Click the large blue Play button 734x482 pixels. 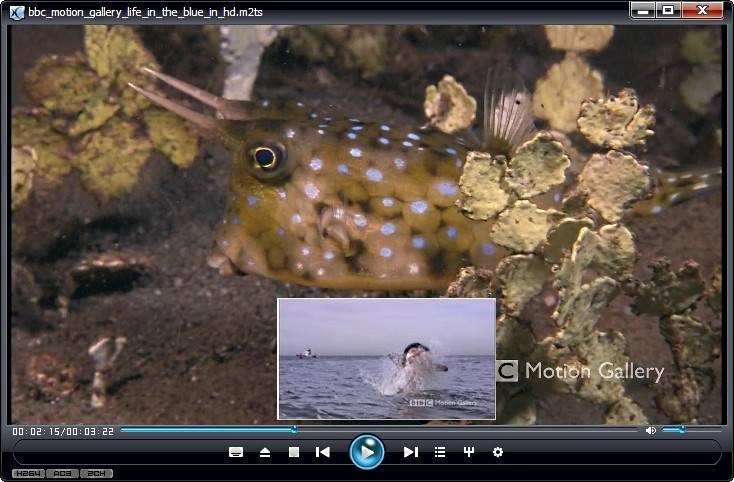(x=367, y=452)
